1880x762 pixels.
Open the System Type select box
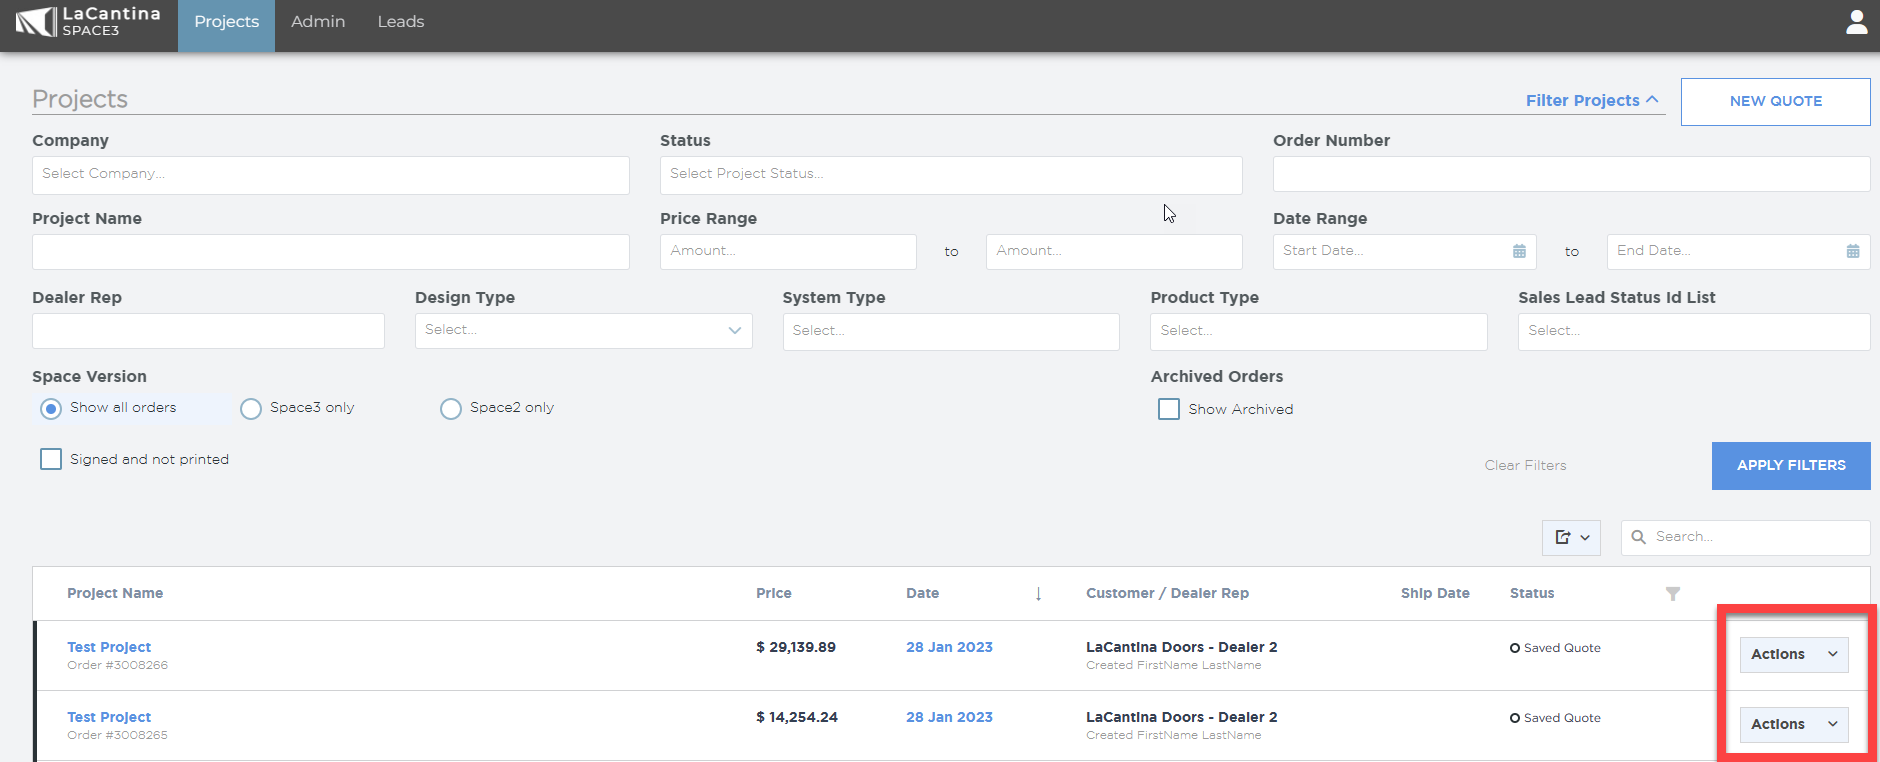tap(951, 332)
